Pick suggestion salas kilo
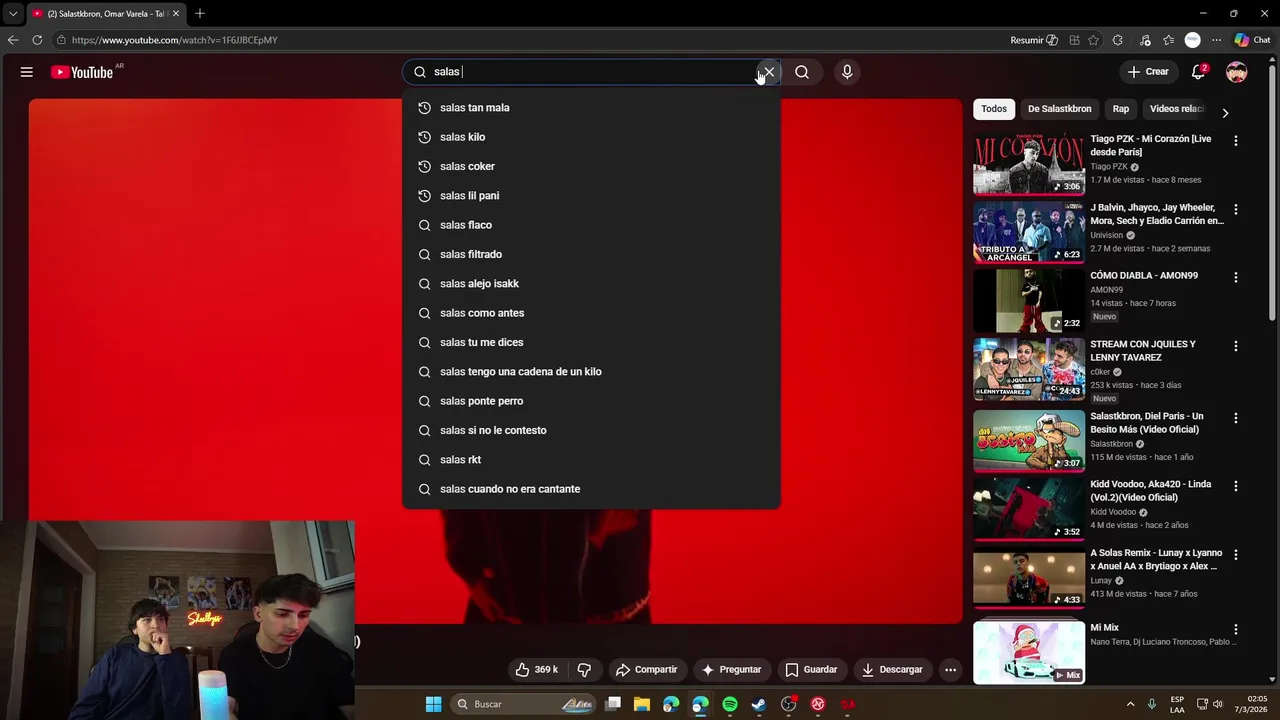 point(591,137)
